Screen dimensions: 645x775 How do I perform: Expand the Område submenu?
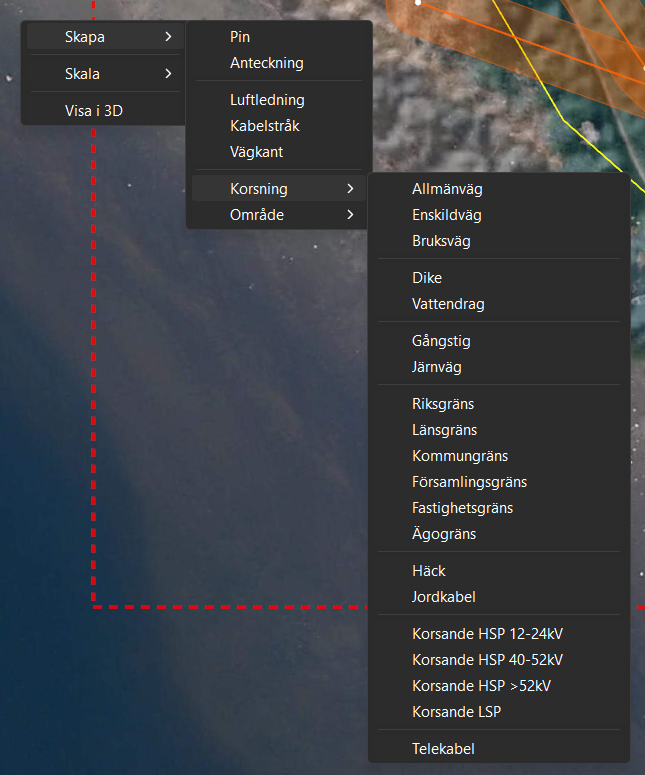279,215
